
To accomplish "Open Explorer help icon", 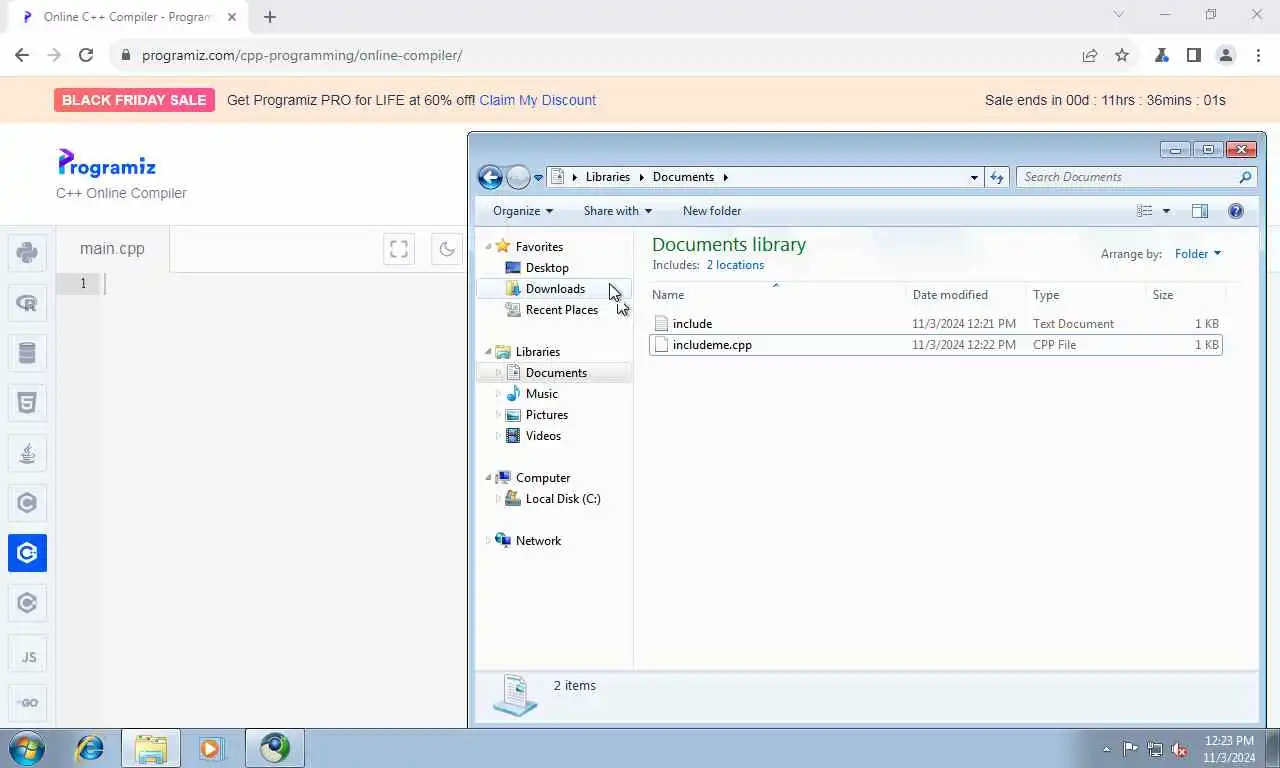I will coord(1236,211).
